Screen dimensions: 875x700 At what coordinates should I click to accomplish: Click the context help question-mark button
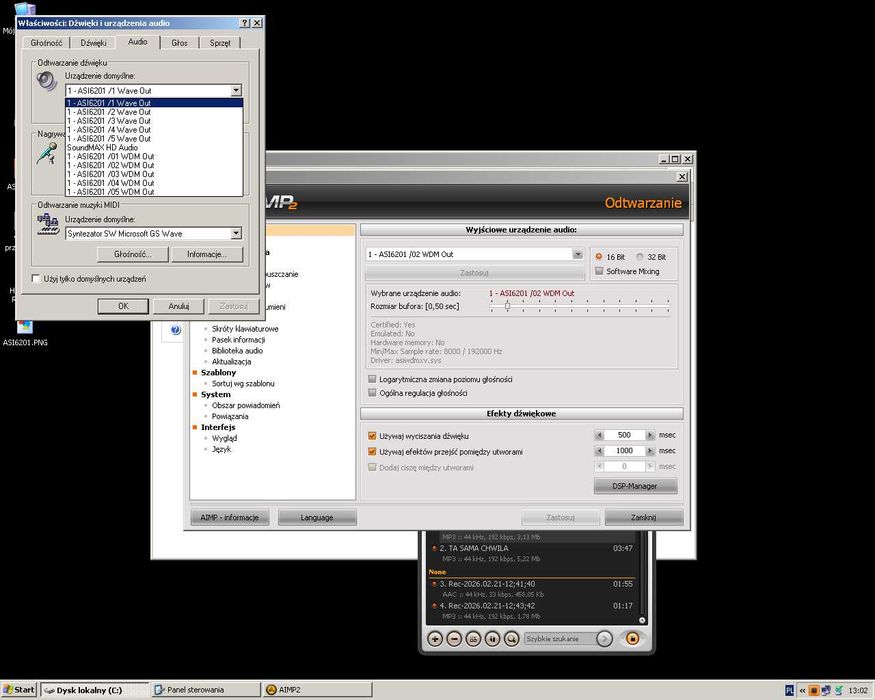[x=244, y=23]
